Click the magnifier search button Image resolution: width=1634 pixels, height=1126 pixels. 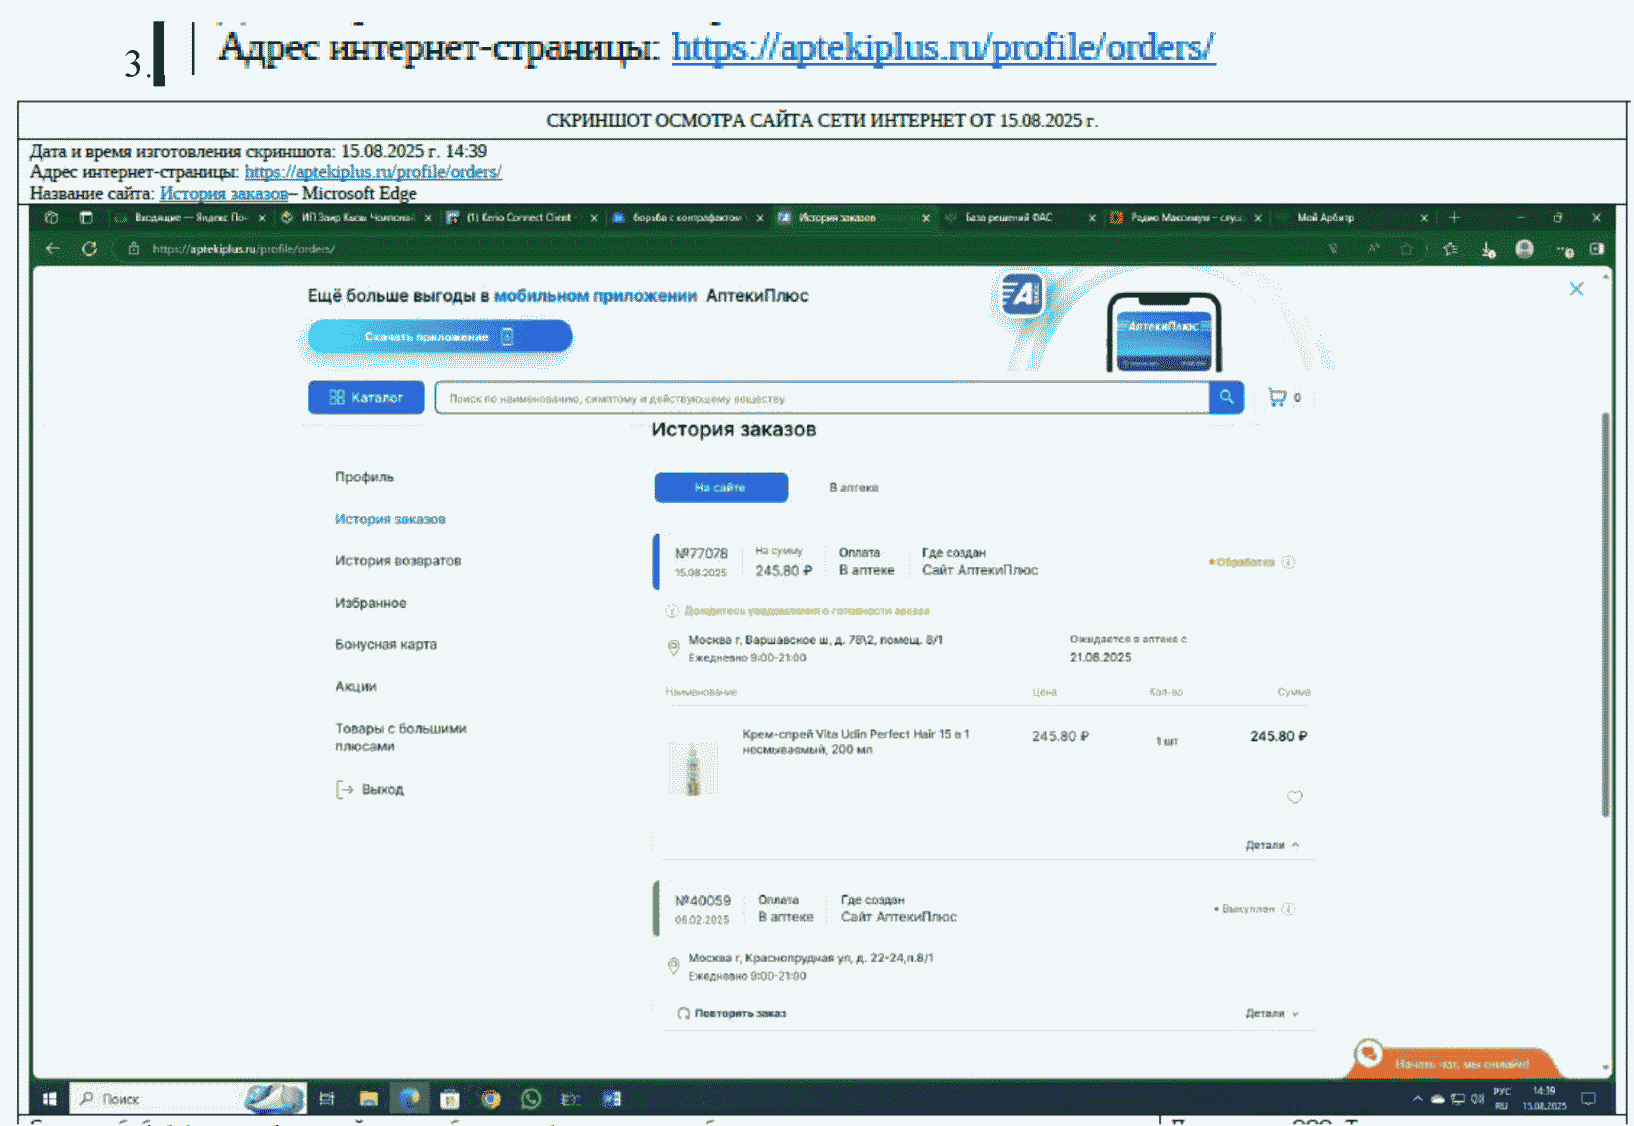1226,397
